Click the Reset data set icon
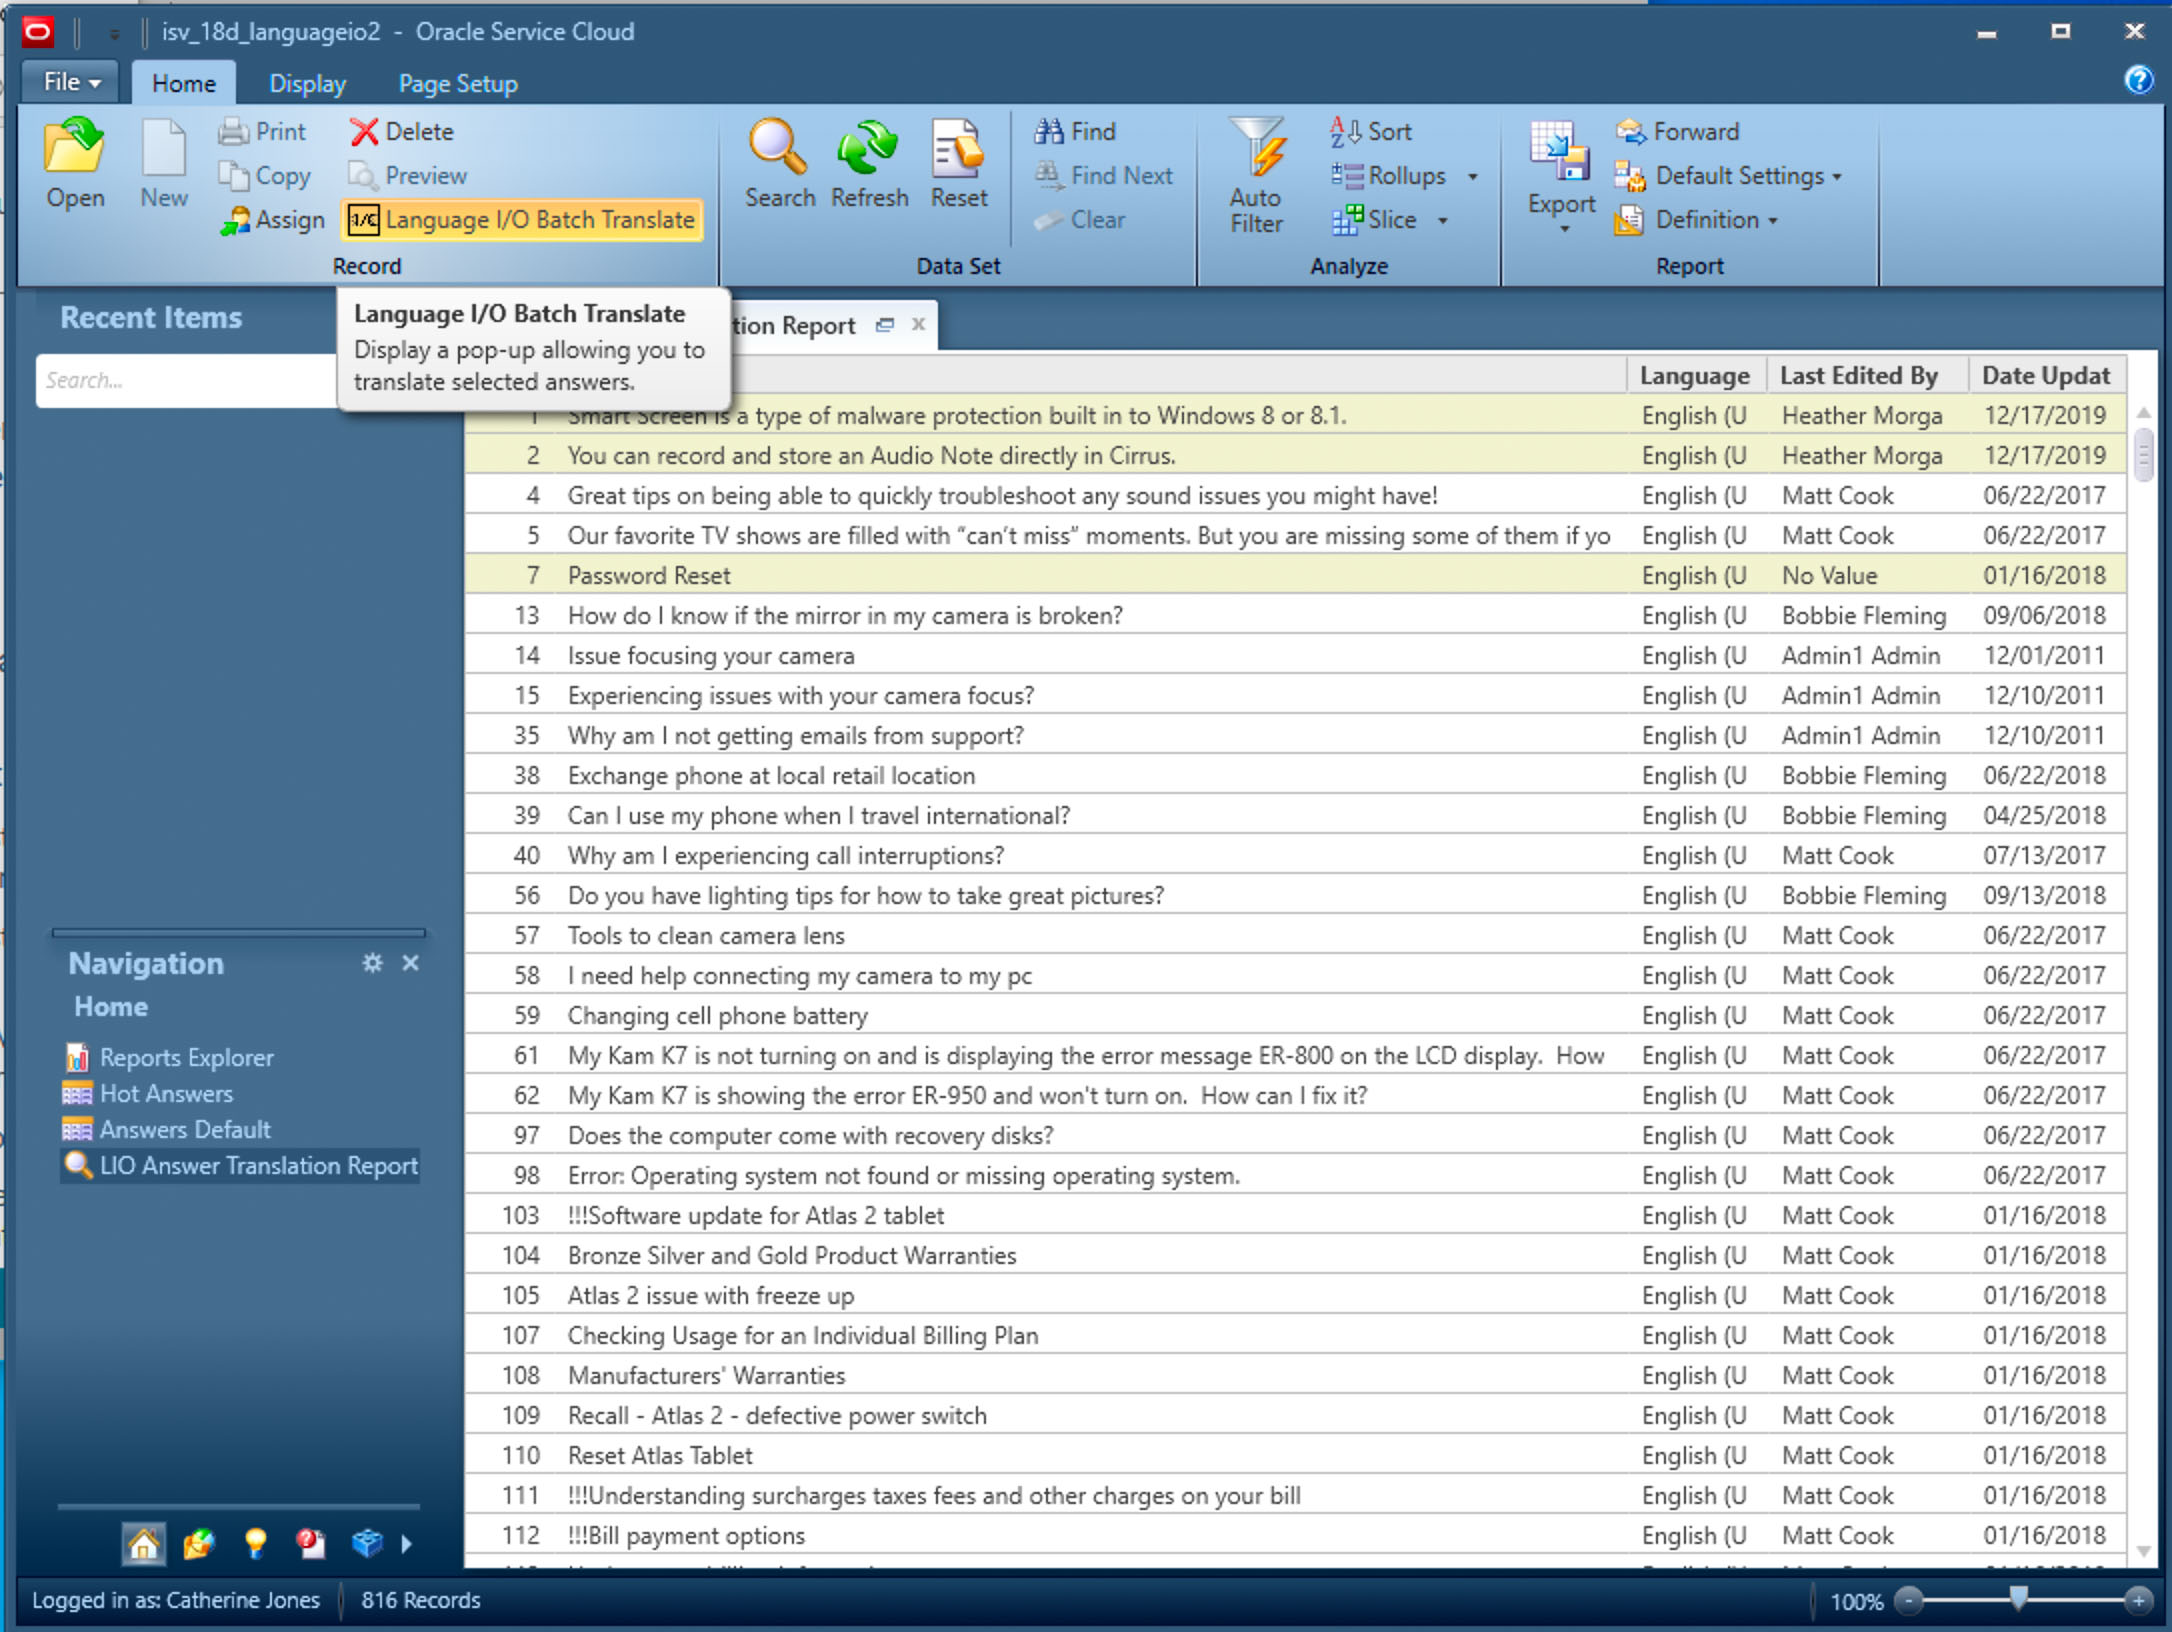This screenshot has height=1632, width=2172. coord(958,148)
